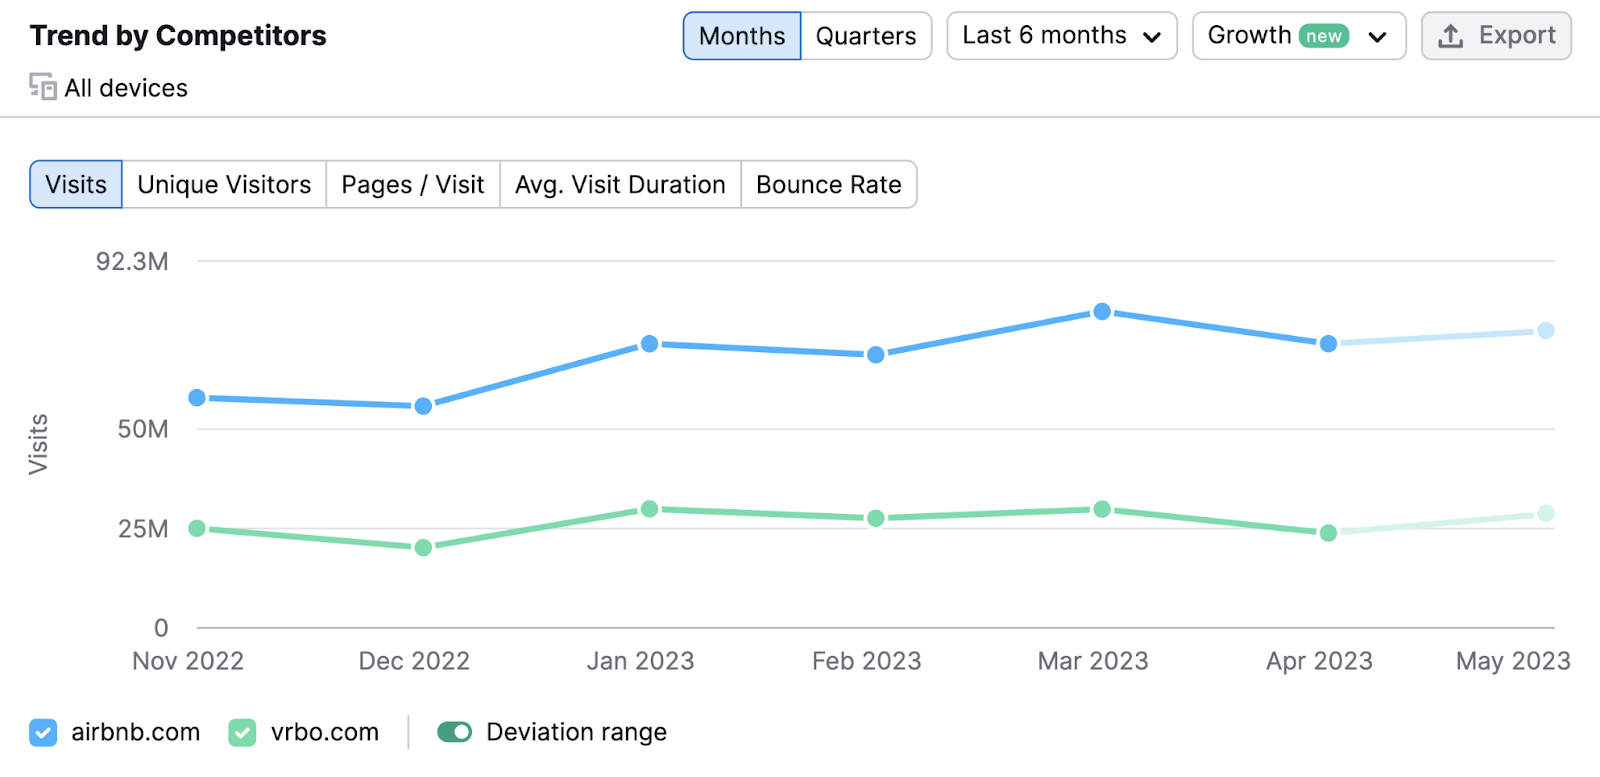Click the vrbo Nov 2022 data point
Viewport: 1600px width, 777px height.
[197, 528]
